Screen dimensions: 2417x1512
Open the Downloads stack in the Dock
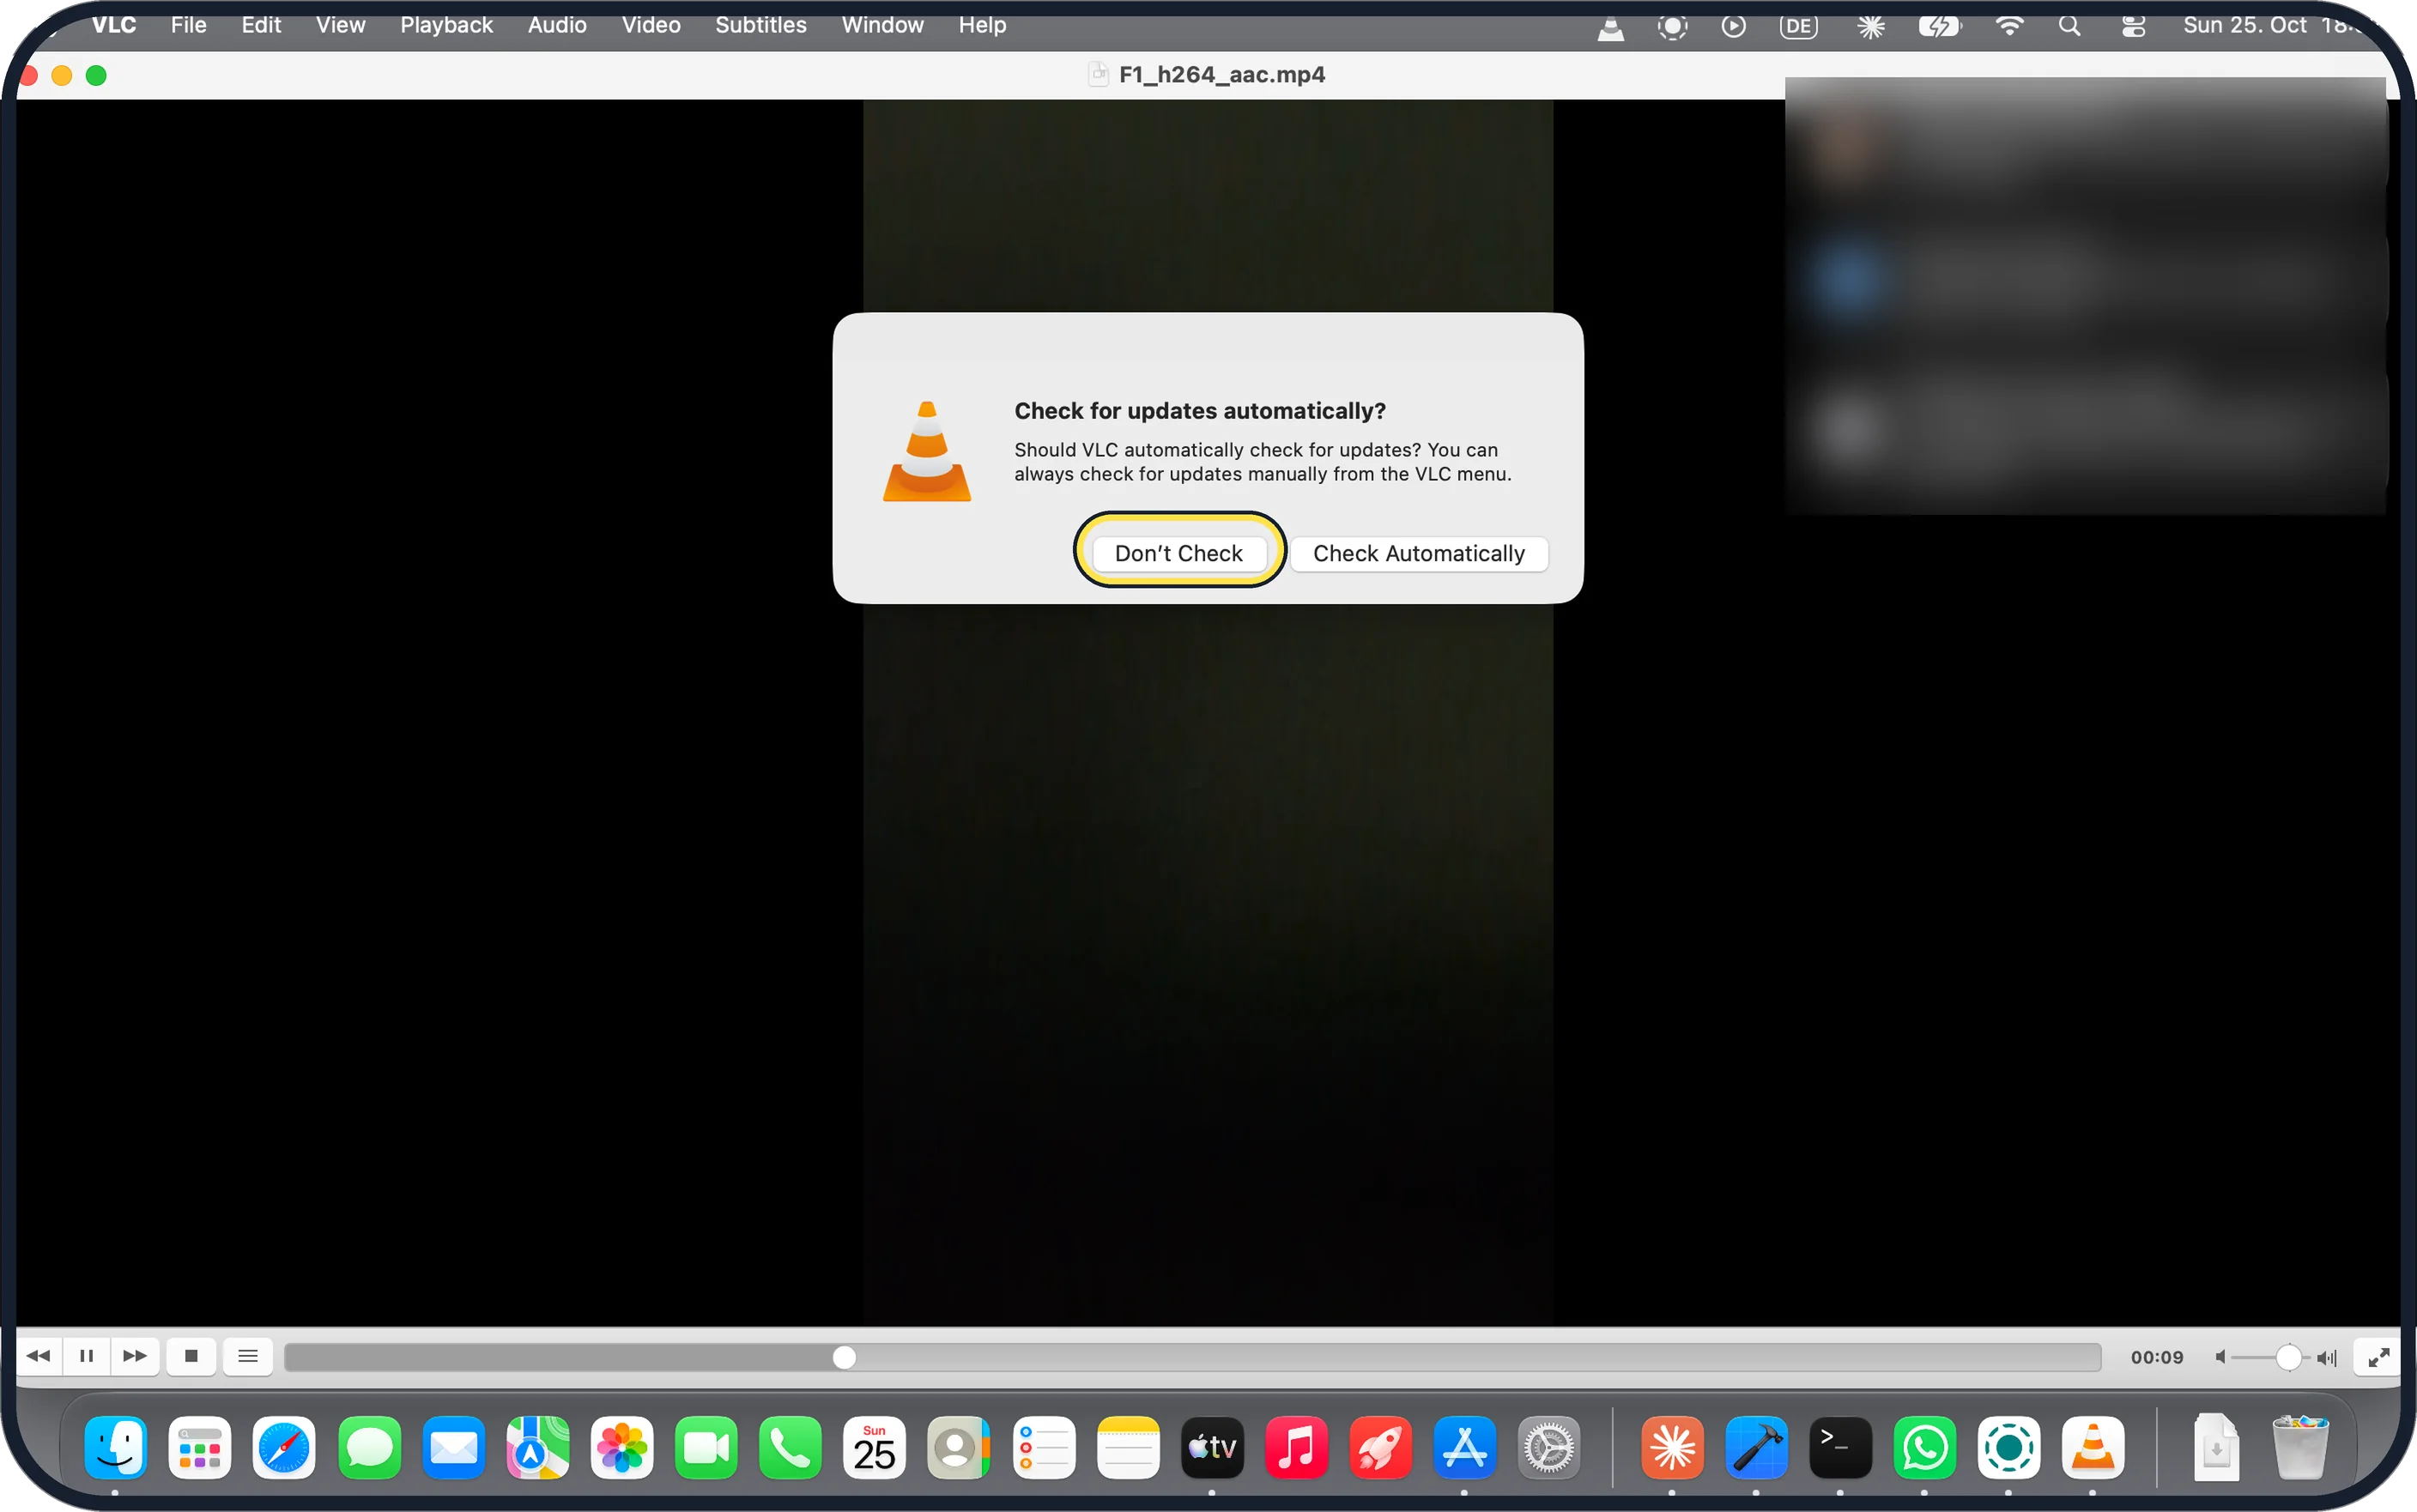coord(2215,1447)
